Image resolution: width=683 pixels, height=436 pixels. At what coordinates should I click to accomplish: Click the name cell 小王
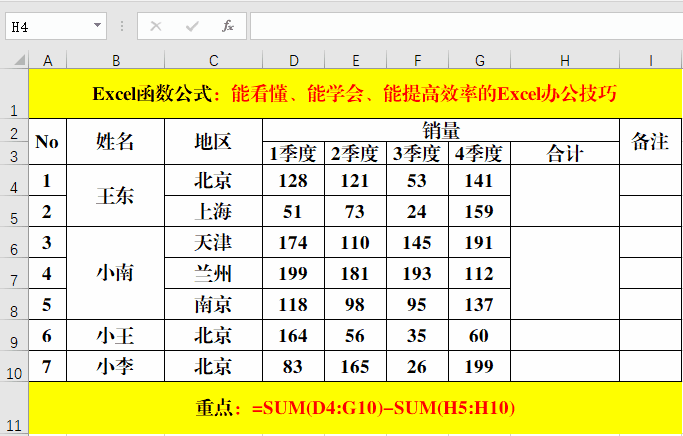coord(115,335)
